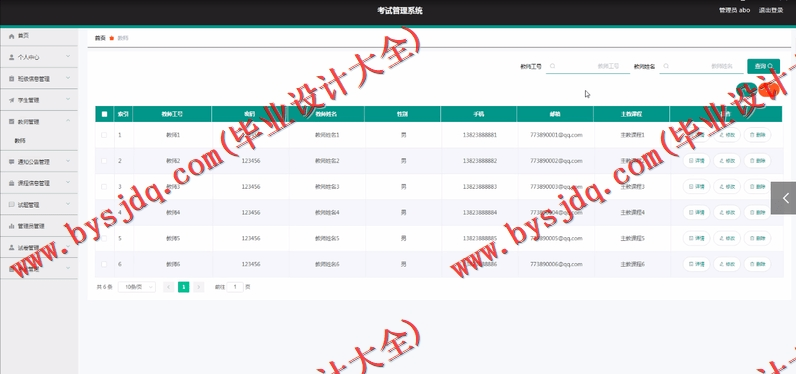Click the person icon beside 个人中心

(x=12, y=57)
